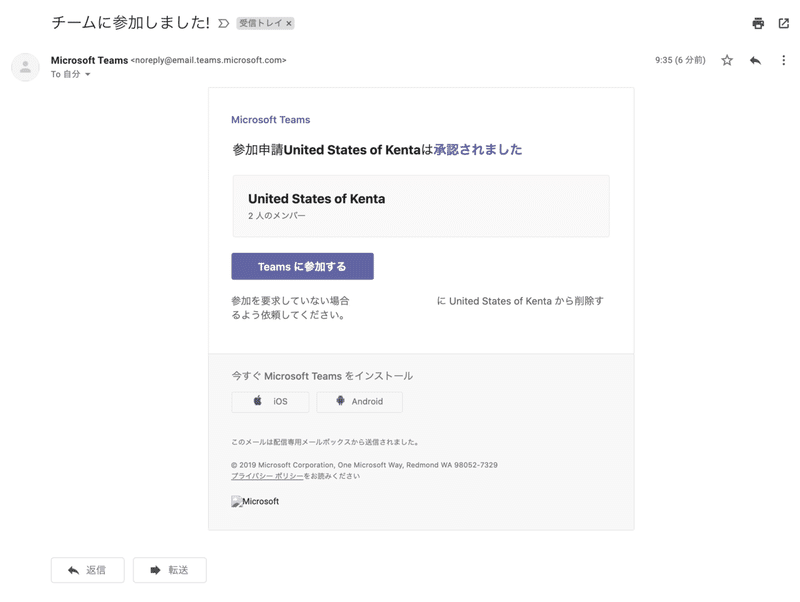Click the sender avatar icon
The image size is (800, 602).
(25, 67)
